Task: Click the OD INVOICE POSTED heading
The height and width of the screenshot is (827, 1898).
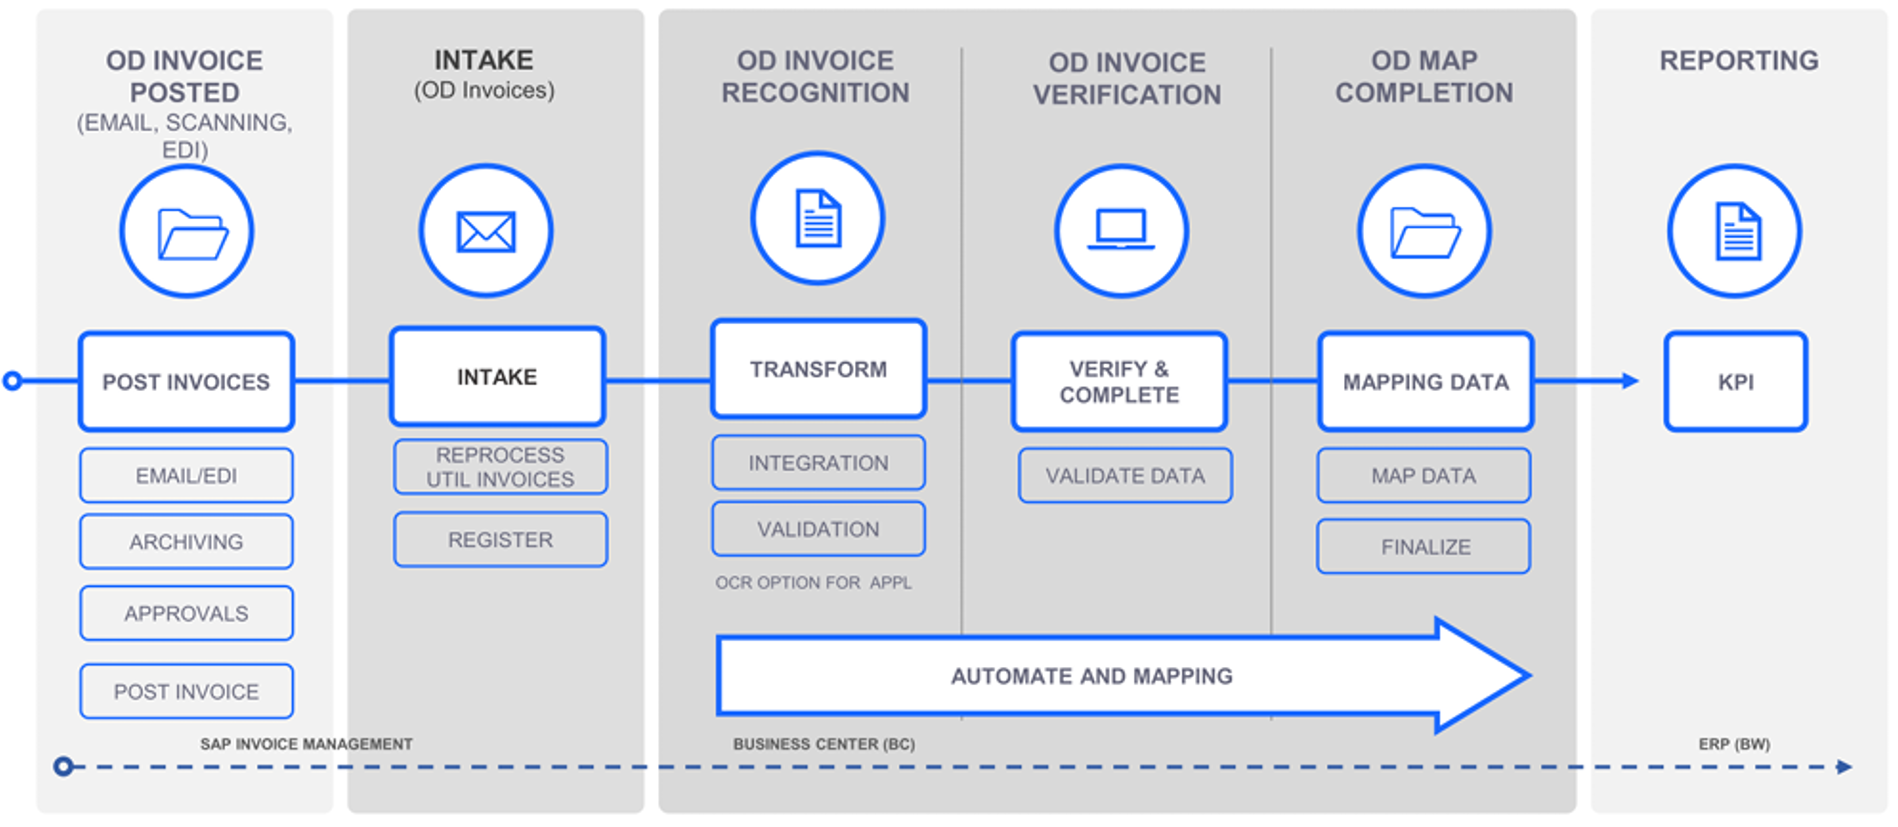Action: 185,76
